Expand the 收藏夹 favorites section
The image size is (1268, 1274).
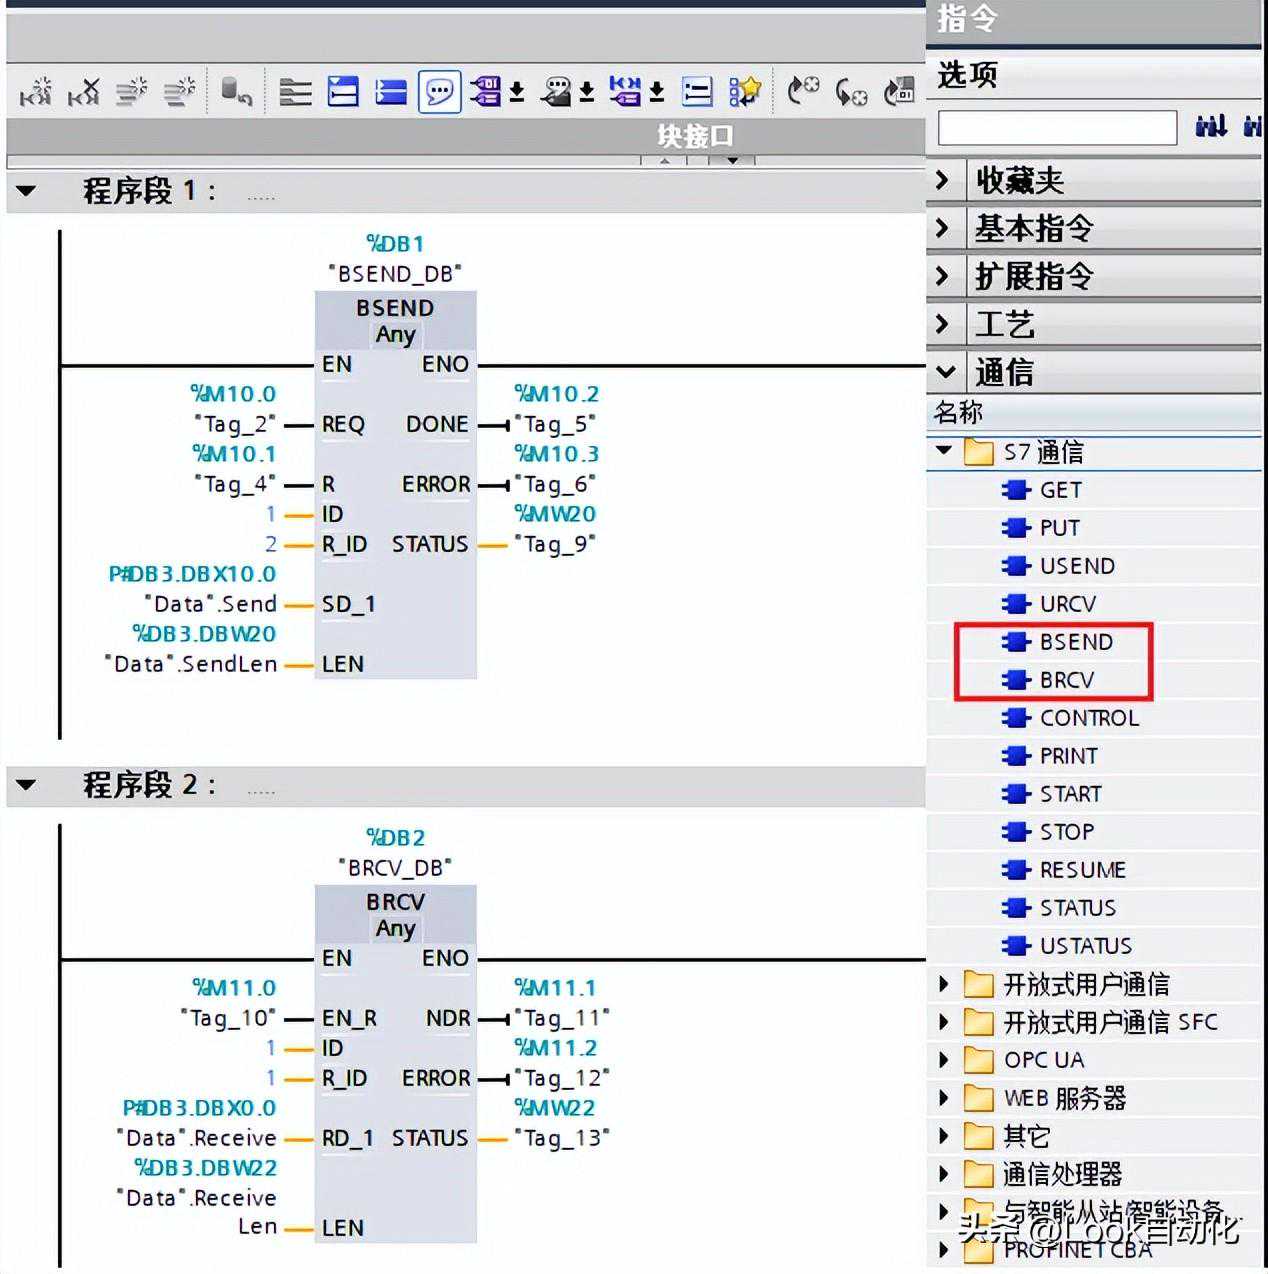(x=942, y=180)
